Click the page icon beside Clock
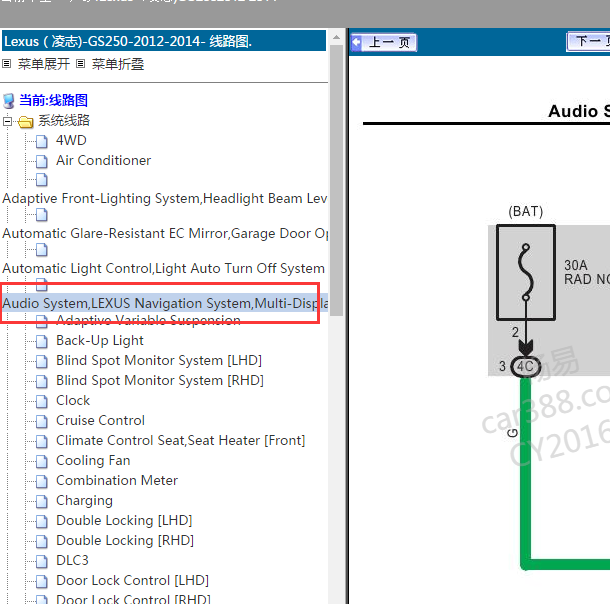 pyautogui.click(x=42, y=401)
